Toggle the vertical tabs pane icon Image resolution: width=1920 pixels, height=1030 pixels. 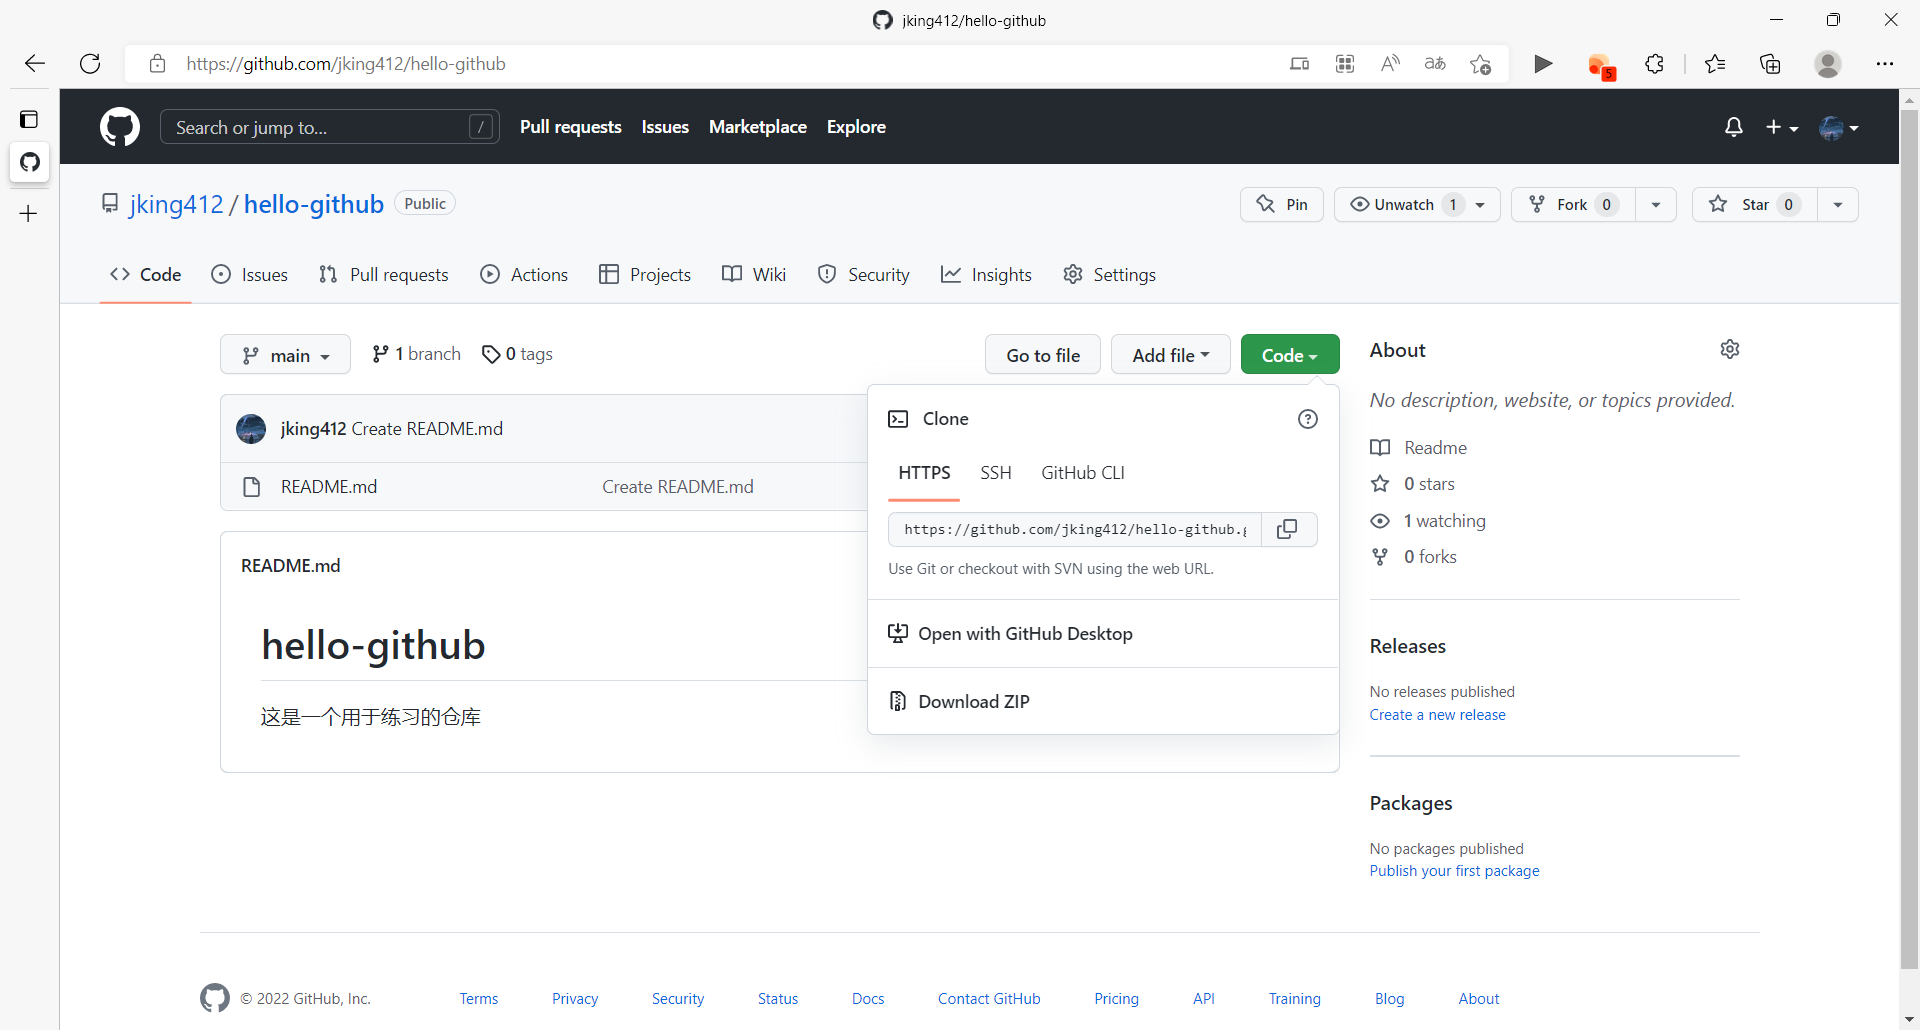pos(29,119)
